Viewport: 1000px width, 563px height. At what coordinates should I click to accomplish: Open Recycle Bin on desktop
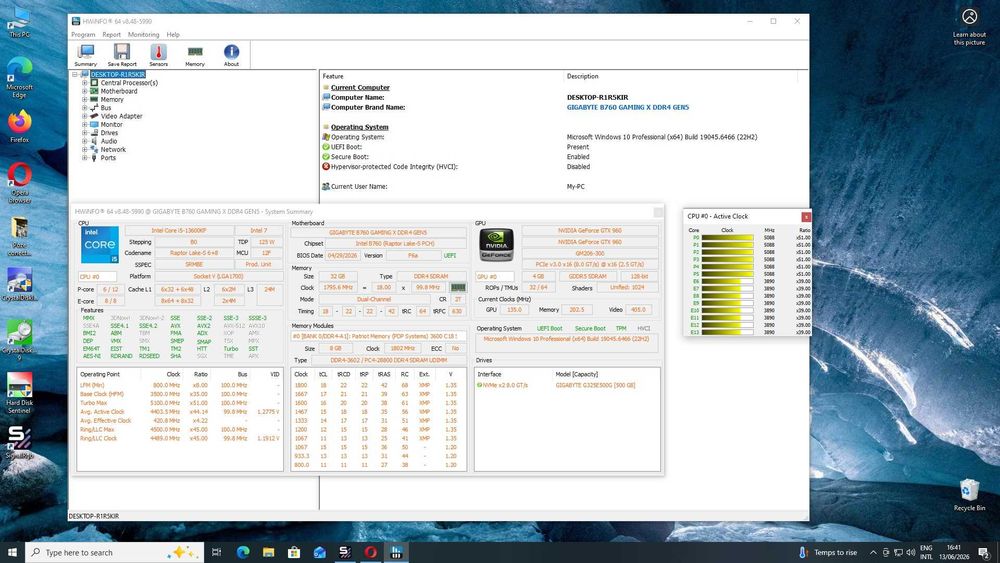[969, 495]
